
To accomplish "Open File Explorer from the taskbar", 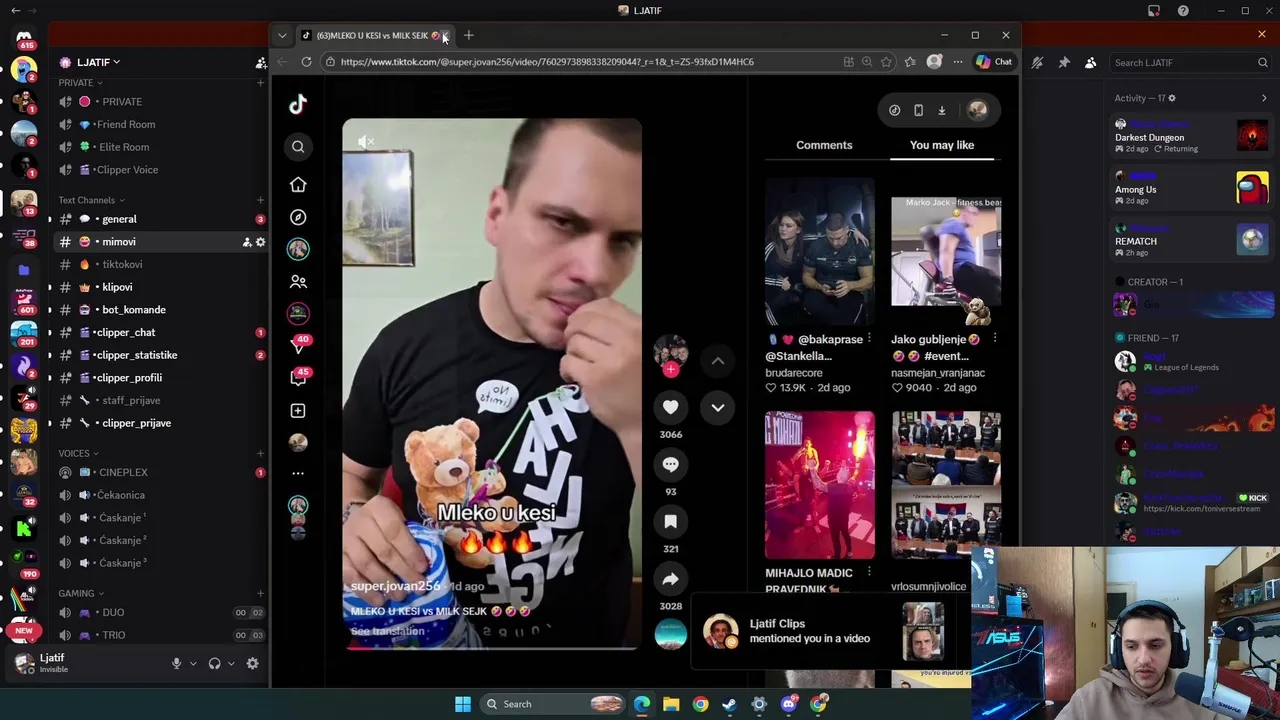I will click(671, 704).
